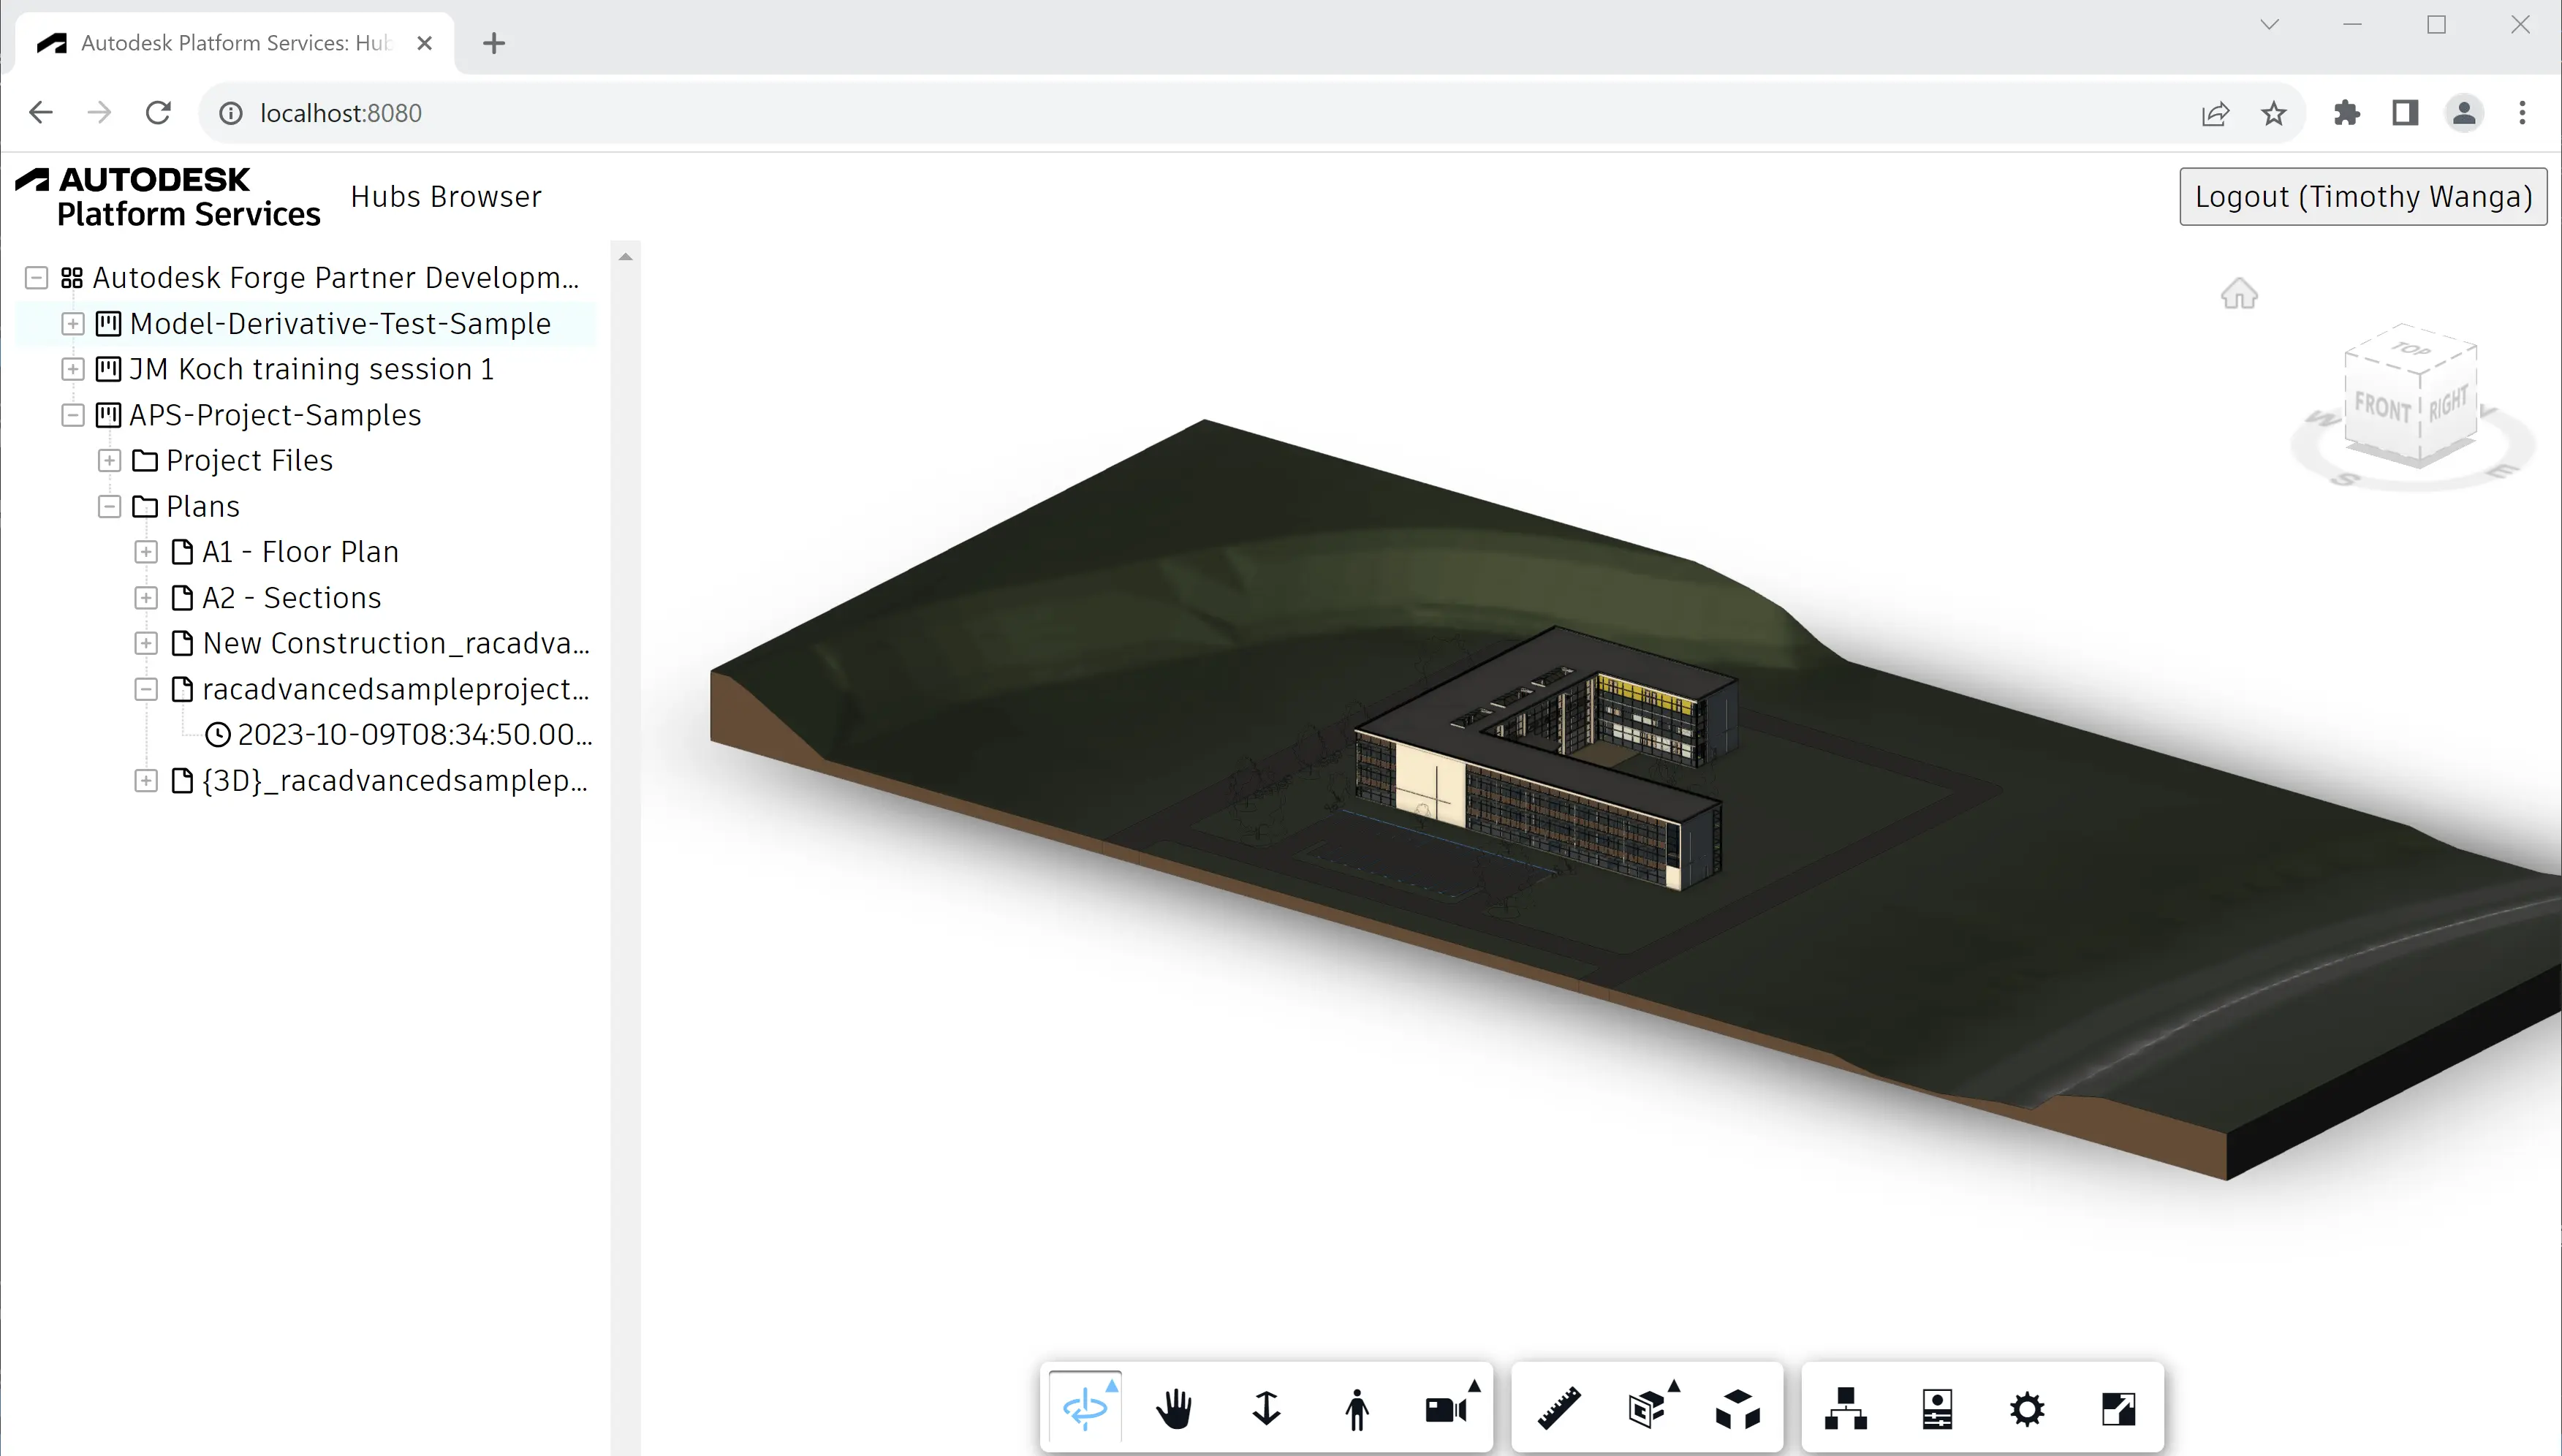Select the JM Koch training session 1
Image resolution: width=2562 pixels, height=1456 pixels.
click(x=311, y=368)
